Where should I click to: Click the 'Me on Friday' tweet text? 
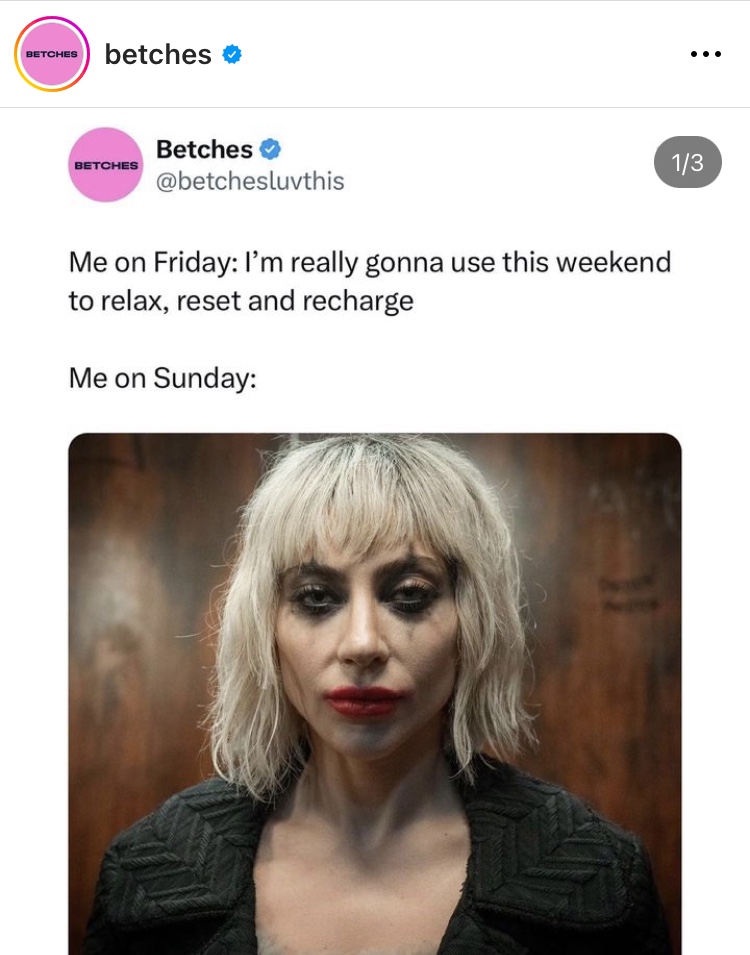[369, 281]
